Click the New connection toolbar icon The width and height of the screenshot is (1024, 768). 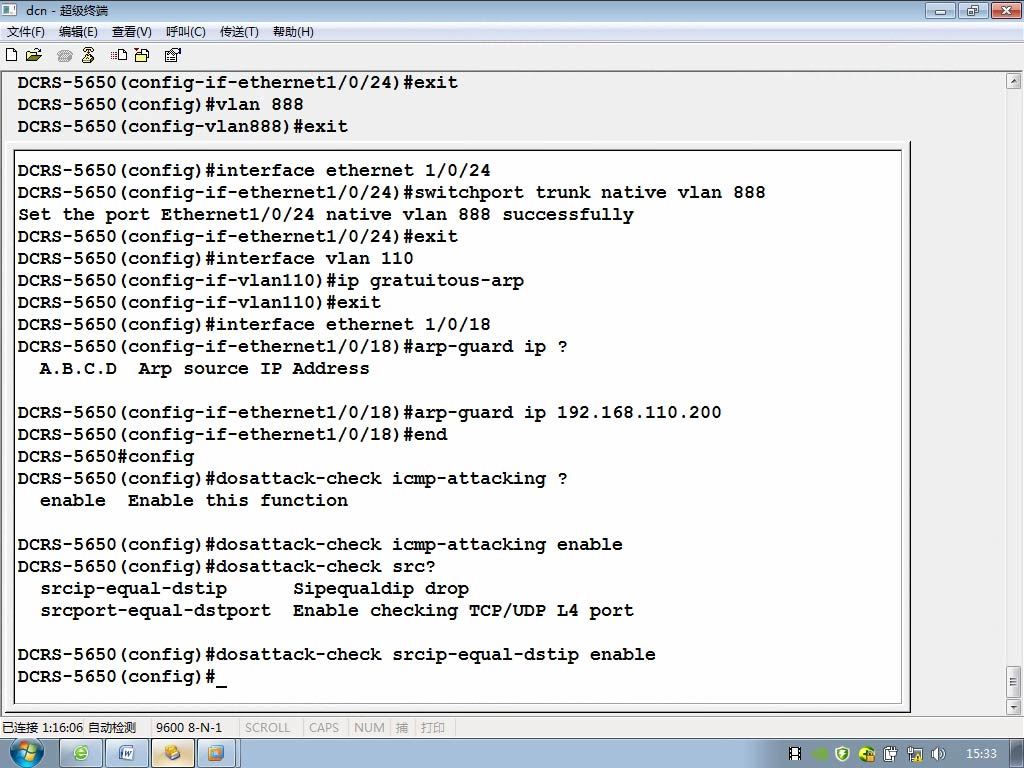11,55
